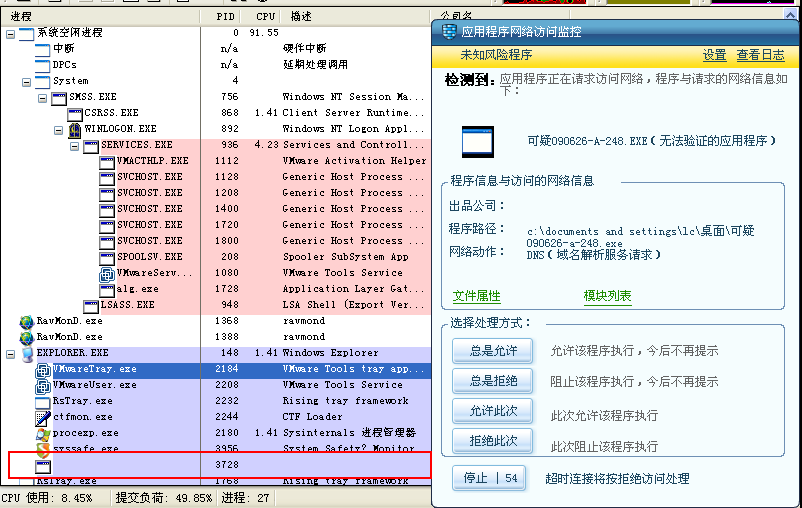Screen dimensions: 802x508
Task: Click the Windows Explorer description
Action: pos(330,353)
